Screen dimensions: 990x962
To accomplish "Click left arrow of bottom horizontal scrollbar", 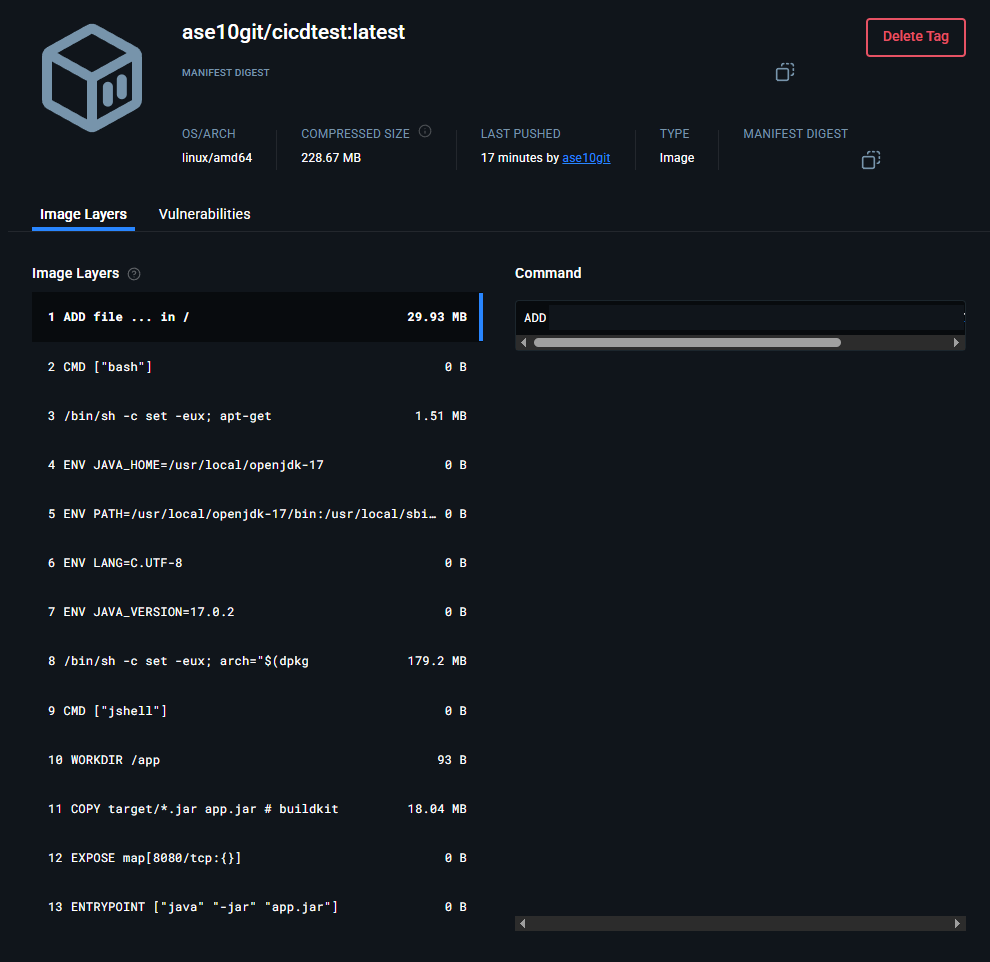I will coord(522,923).
